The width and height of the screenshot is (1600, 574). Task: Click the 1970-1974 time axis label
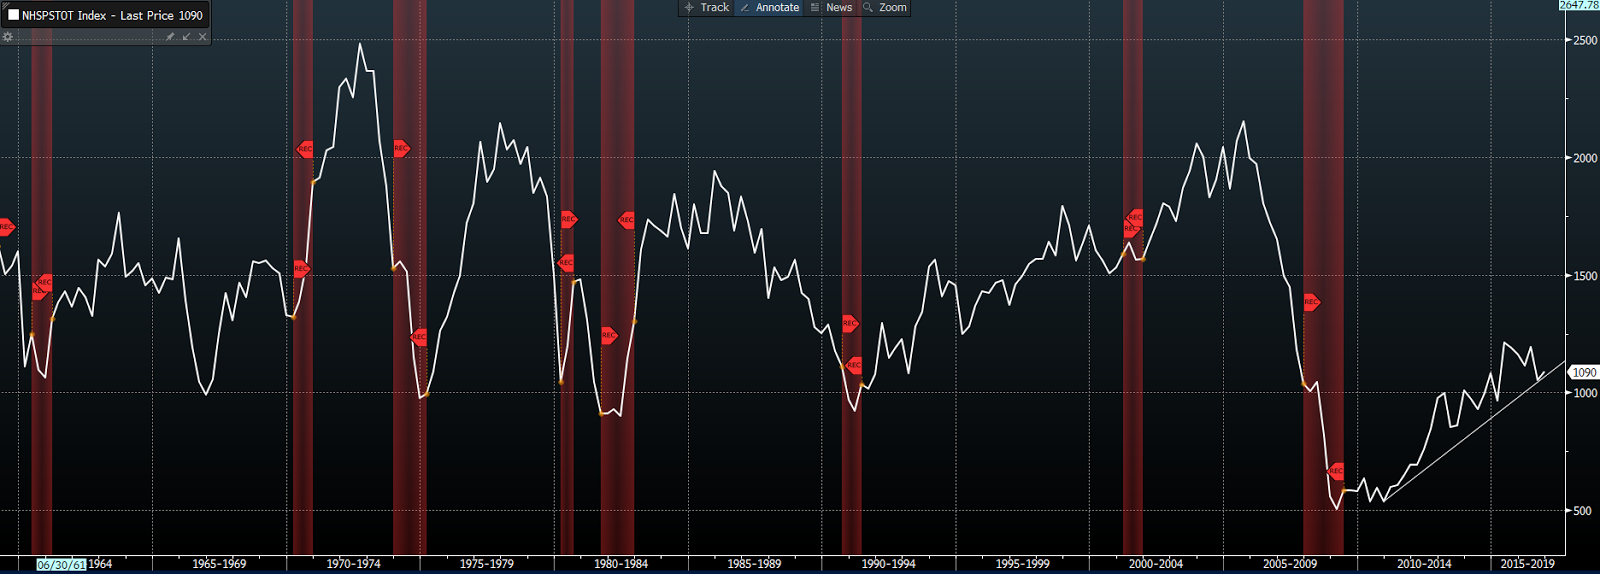click(x=353, y=564)
